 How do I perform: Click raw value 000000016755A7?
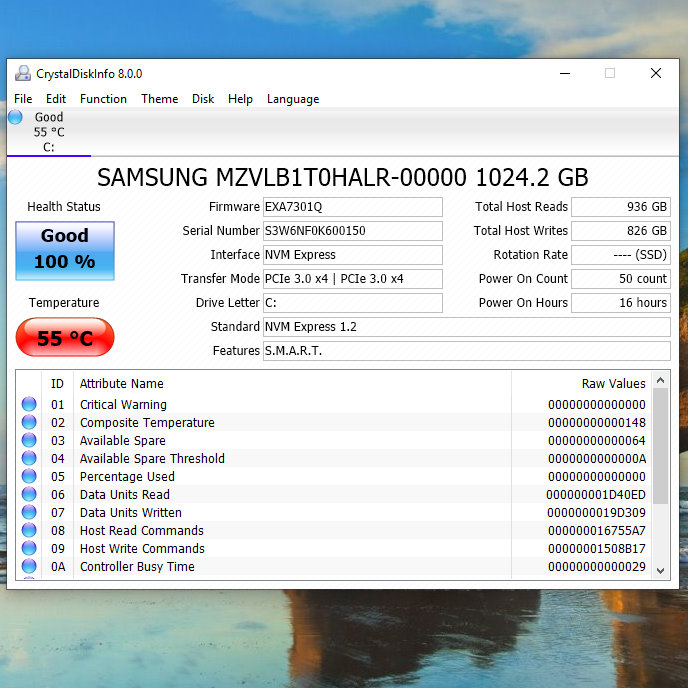pyautogui.click(x=597, y=530)
